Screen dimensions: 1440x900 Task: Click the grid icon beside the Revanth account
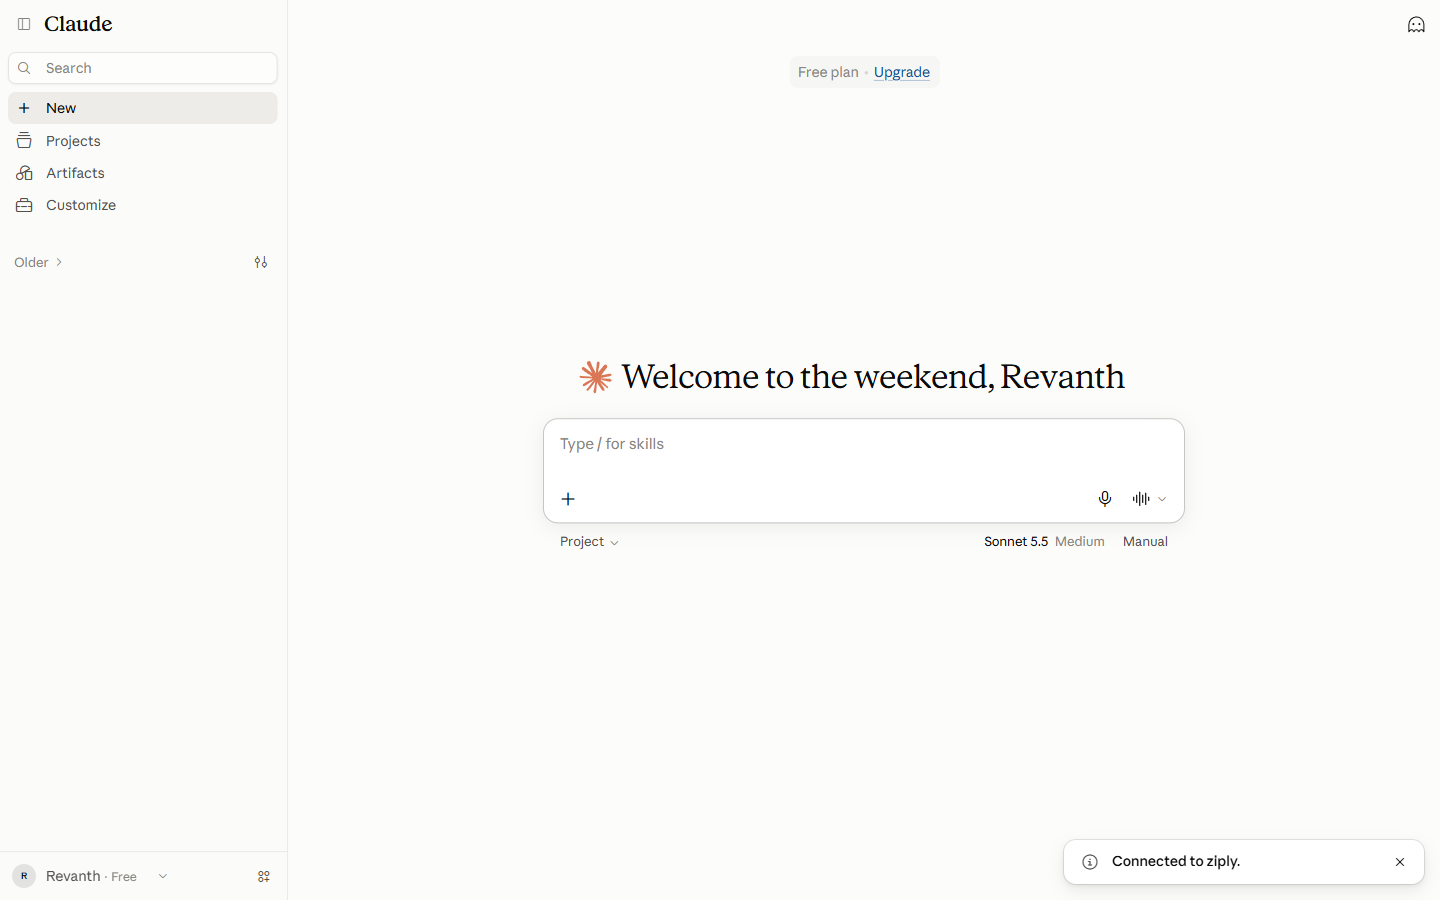pos(264,876)
